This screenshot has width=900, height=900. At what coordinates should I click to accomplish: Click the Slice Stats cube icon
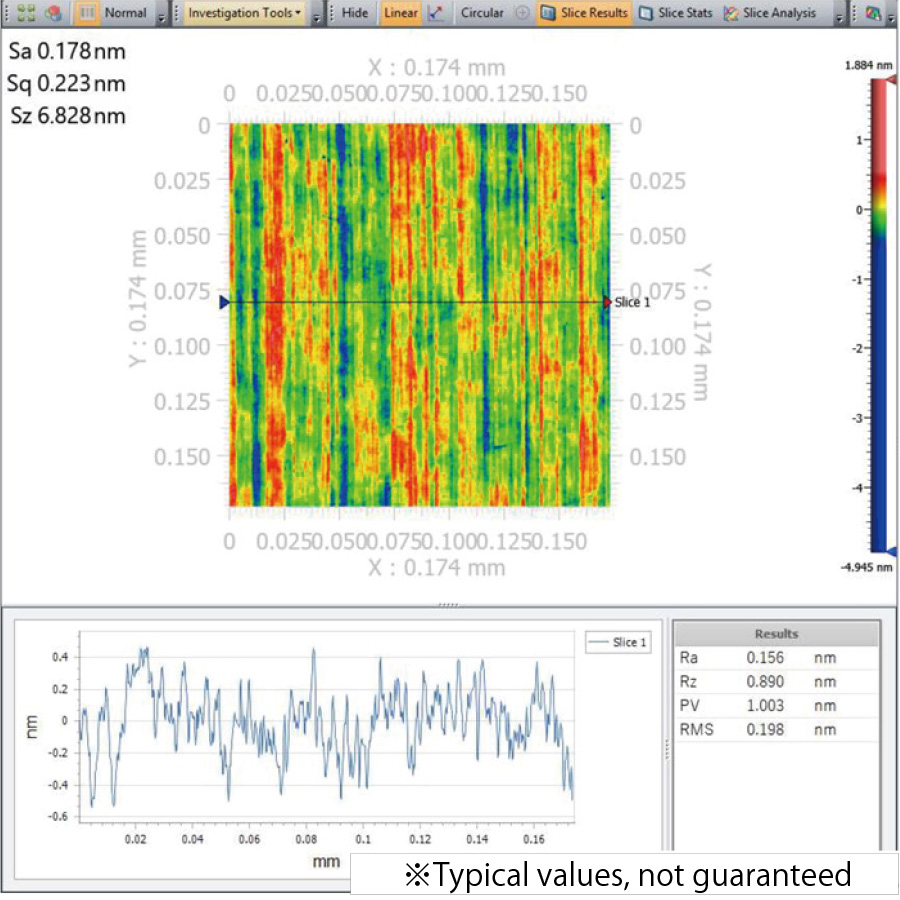point(645,13)
